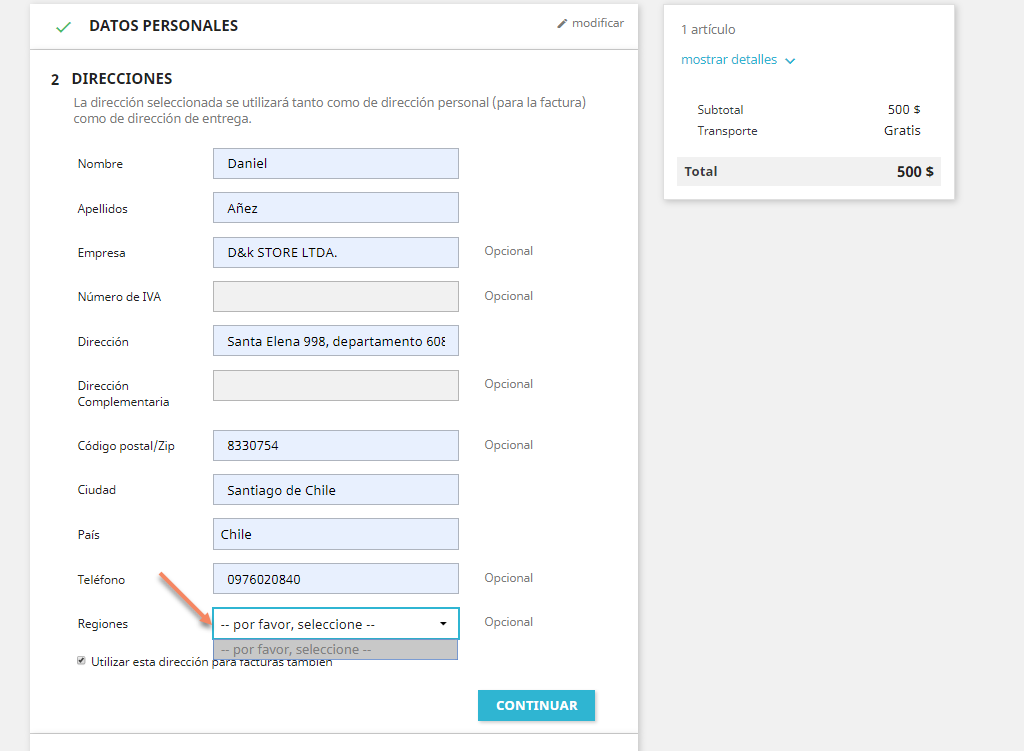The image size is (1024, 751).
Task: Focus the Apellidos input field
Action: click(335, 208)
